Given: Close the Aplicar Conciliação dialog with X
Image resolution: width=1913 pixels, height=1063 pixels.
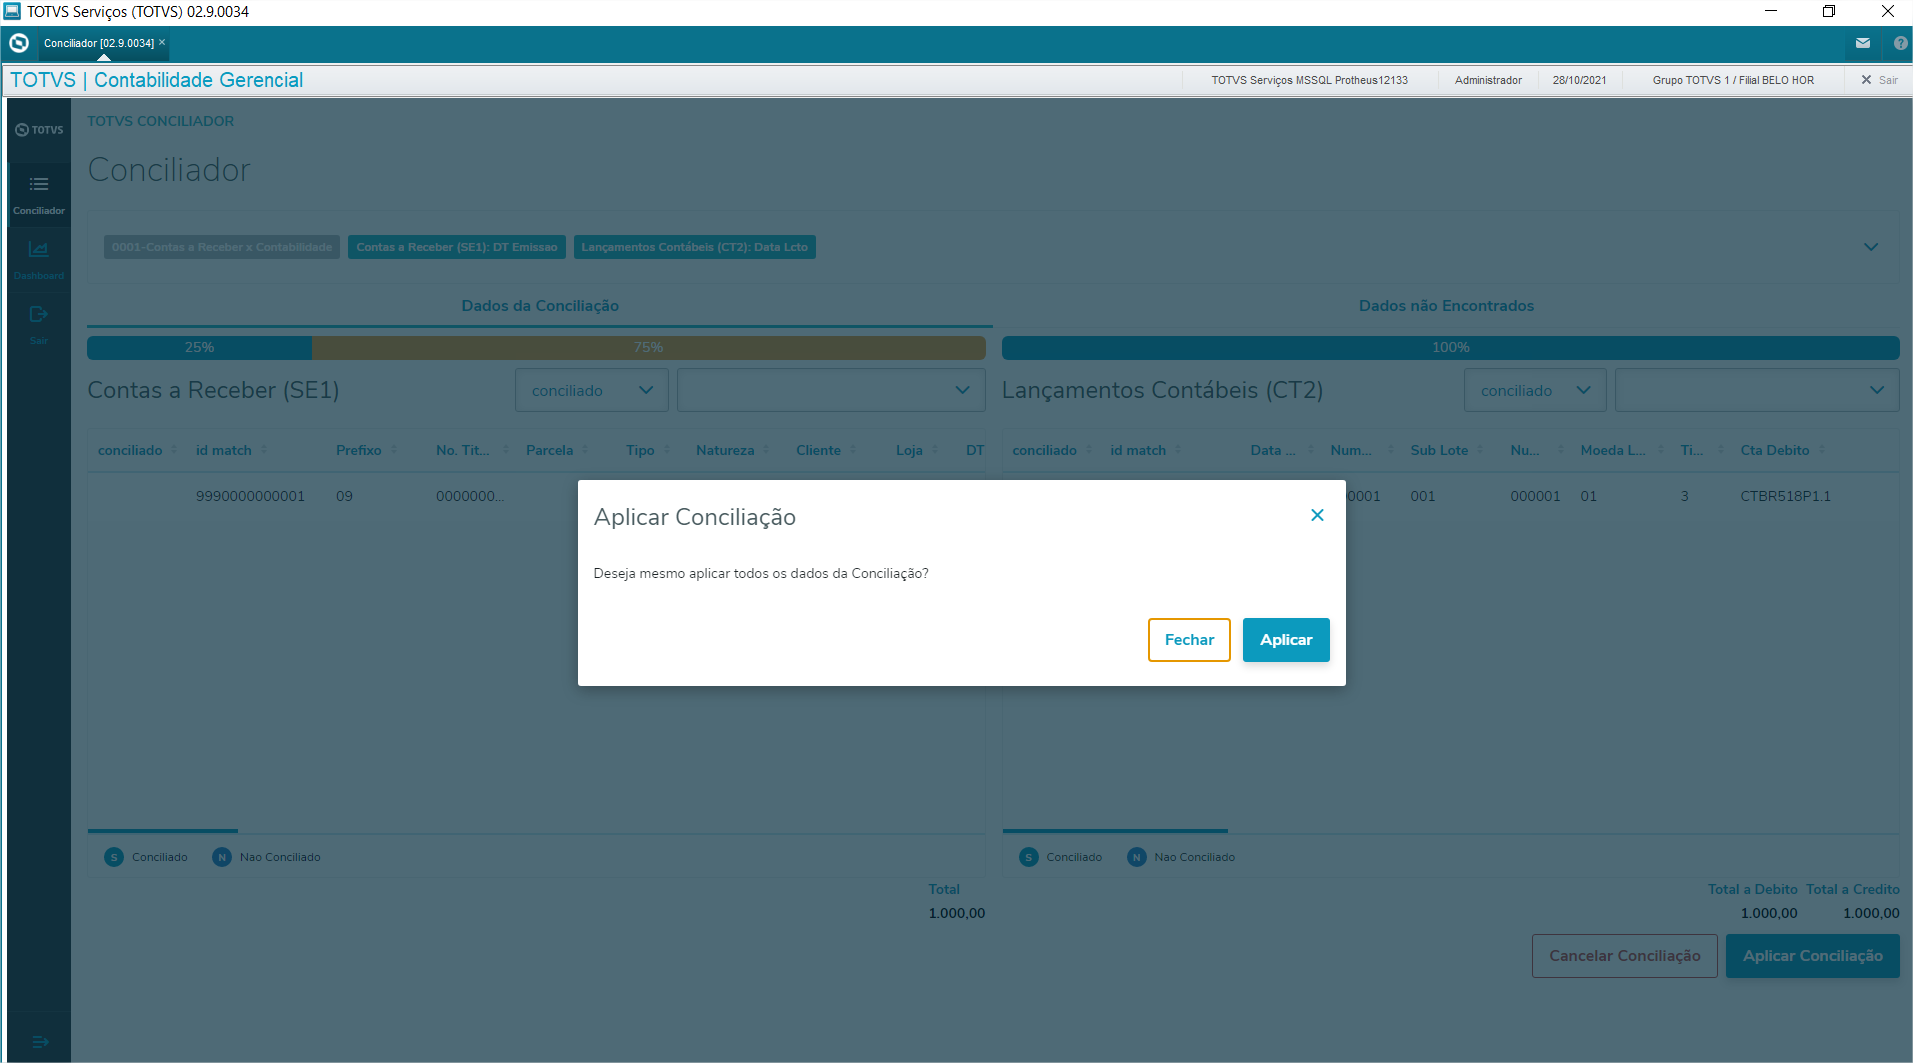Looking at the screenshot, I should click(1317, 515).
